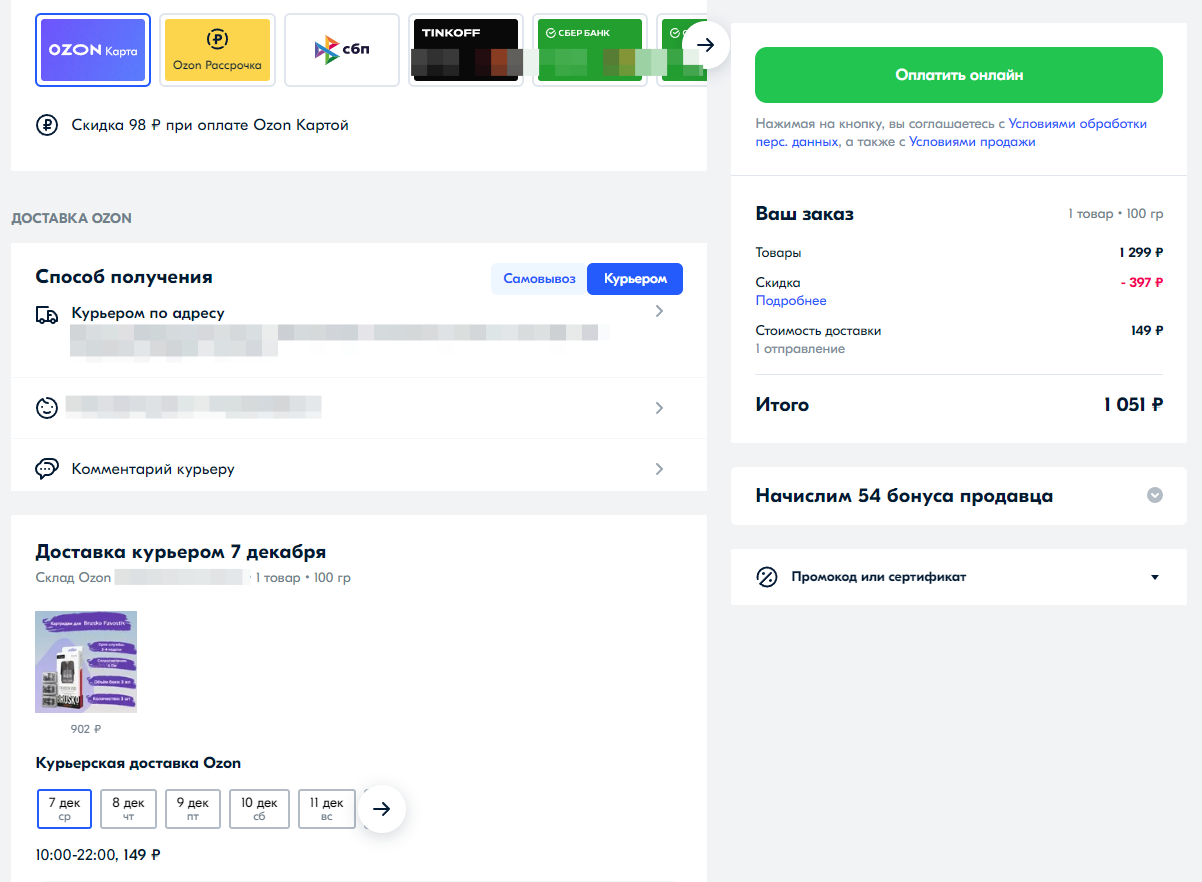Viewport: 1202px width, 882px height.
Task: Click the Курьерская доставка Ozon label
Action: 138,763
